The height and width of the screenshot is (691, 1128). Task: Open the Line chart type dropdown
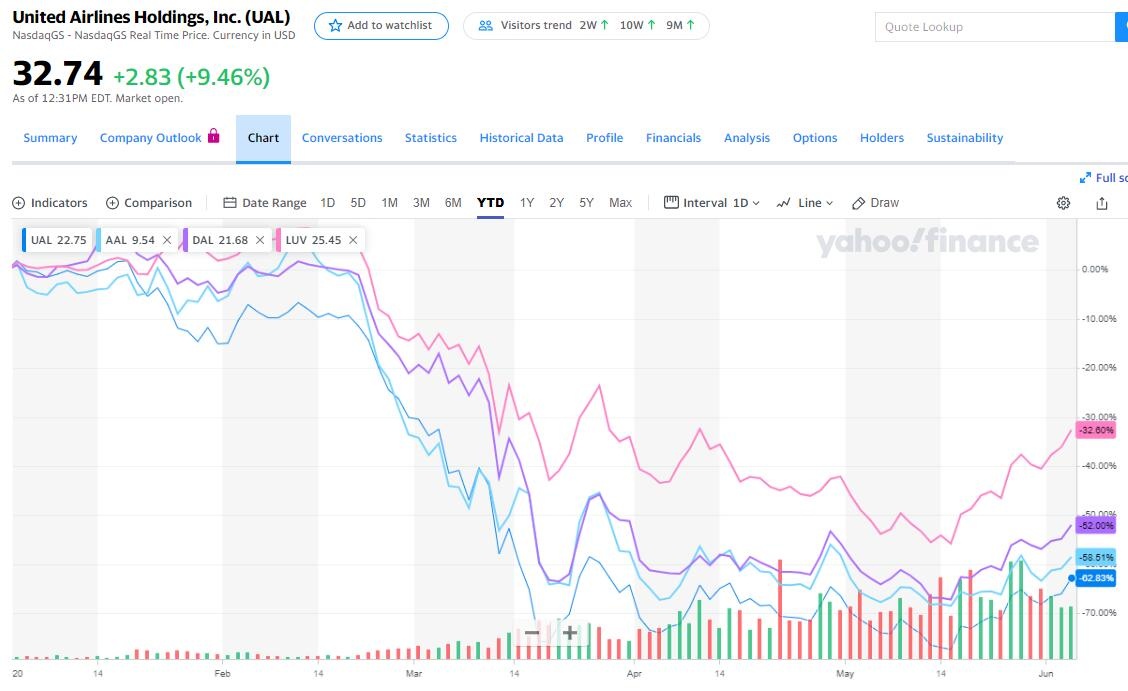(x=805, y=203)
